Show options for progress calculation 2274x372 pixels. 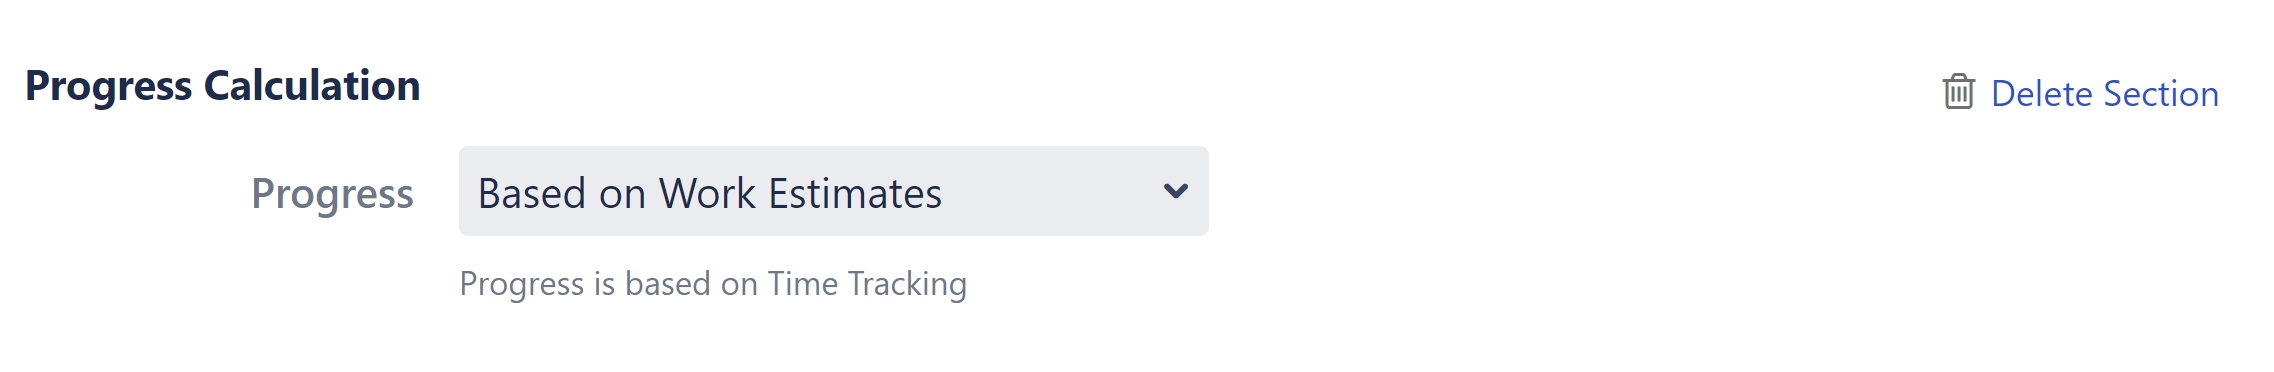[x=833, y=191]
